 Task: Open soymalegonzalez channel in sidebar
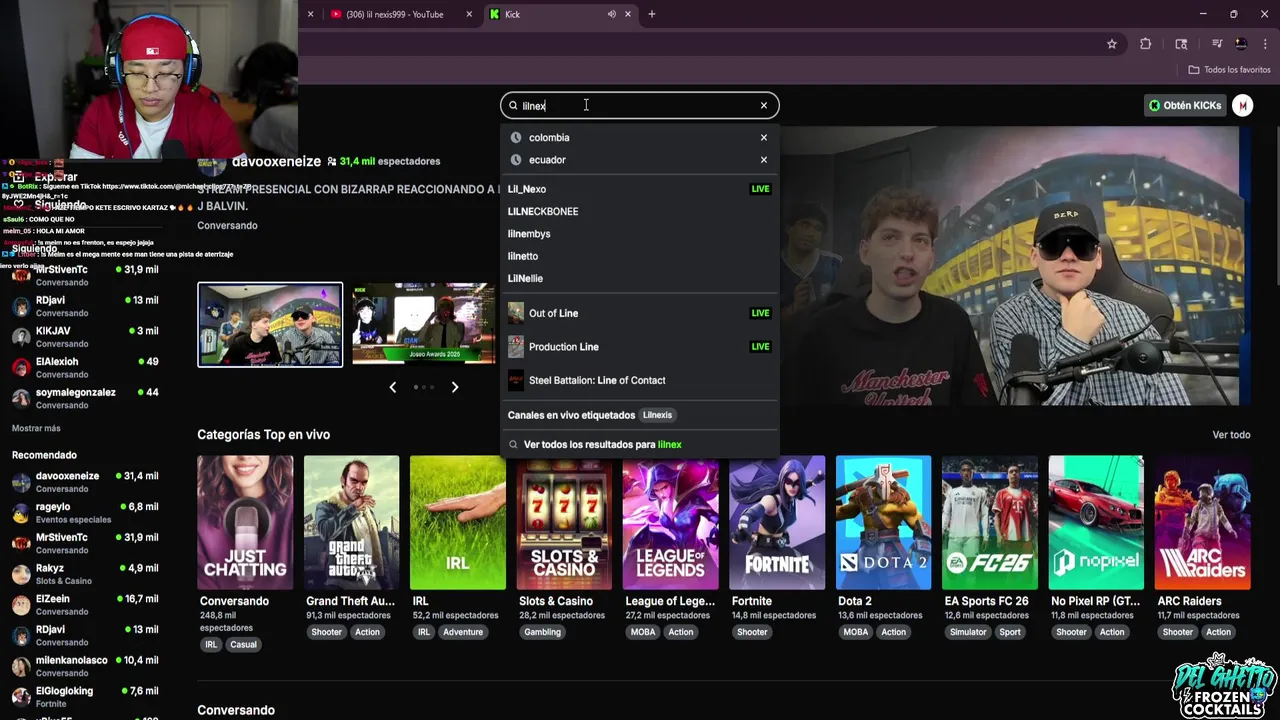[85, 398]
